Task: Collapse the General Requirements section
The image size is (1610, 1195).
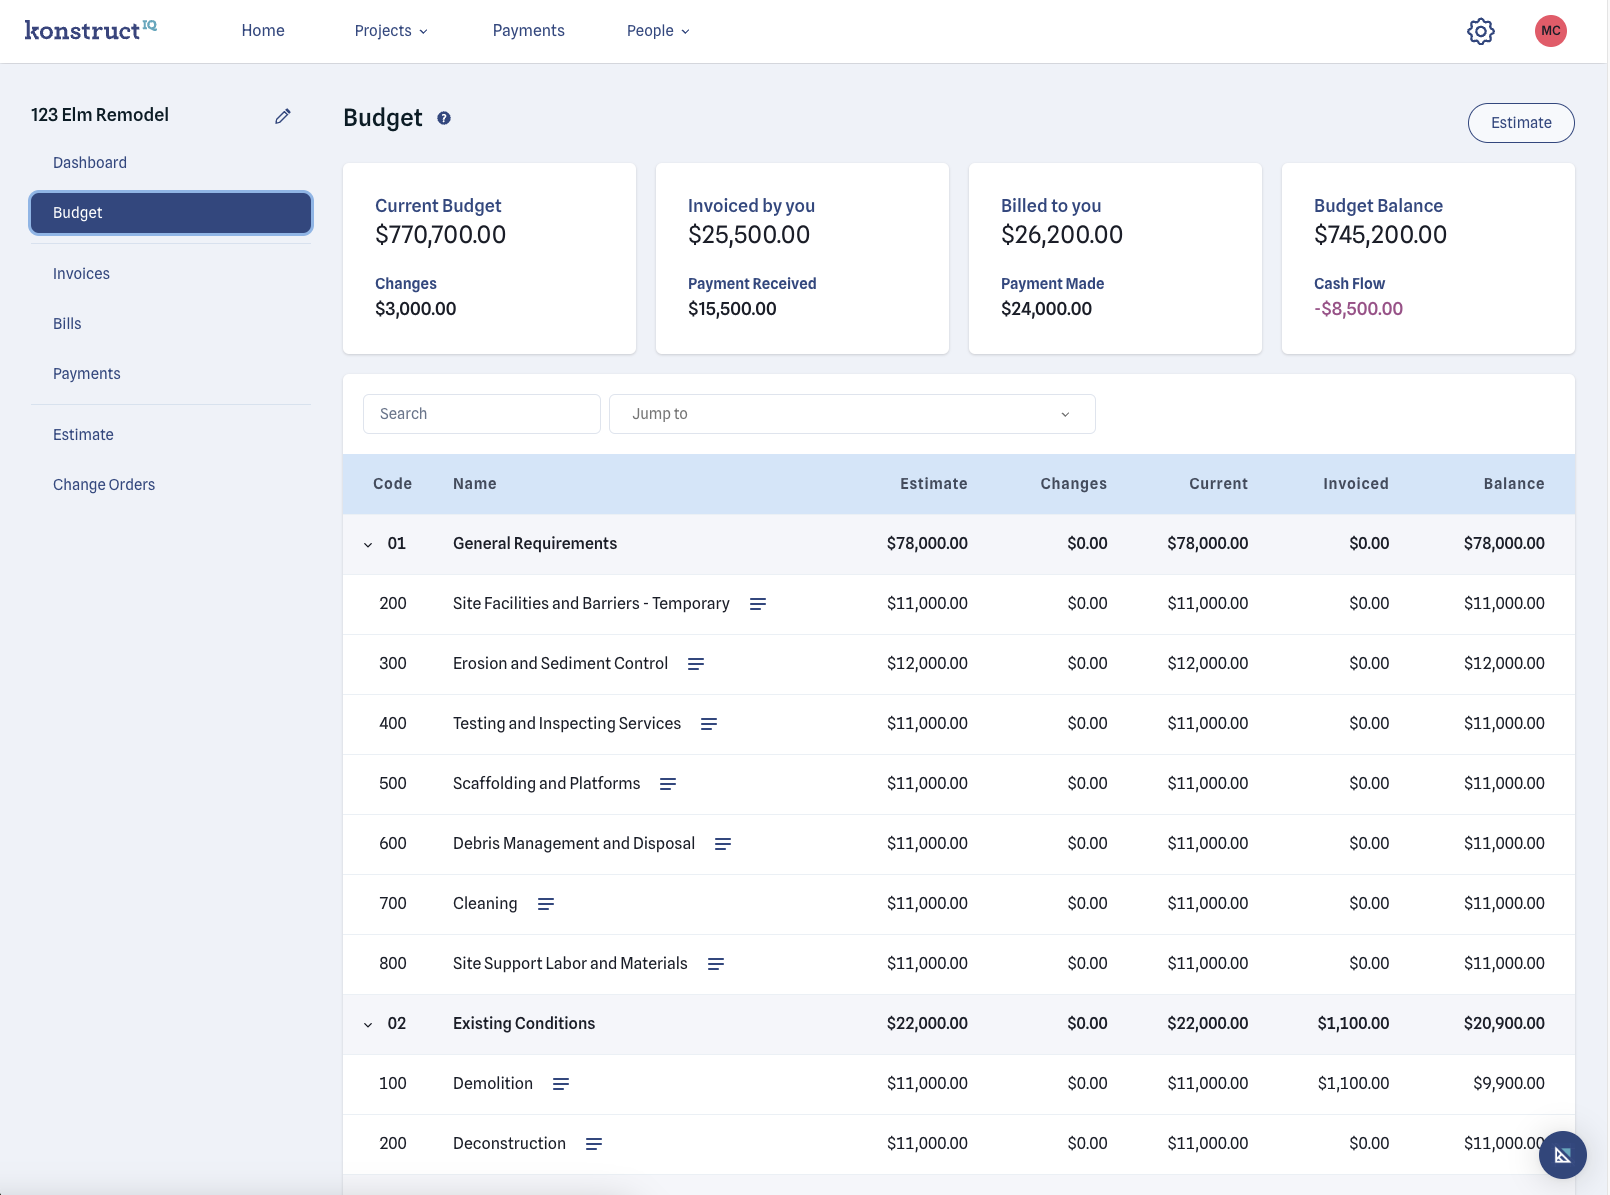Action: (x=367, y=544)
